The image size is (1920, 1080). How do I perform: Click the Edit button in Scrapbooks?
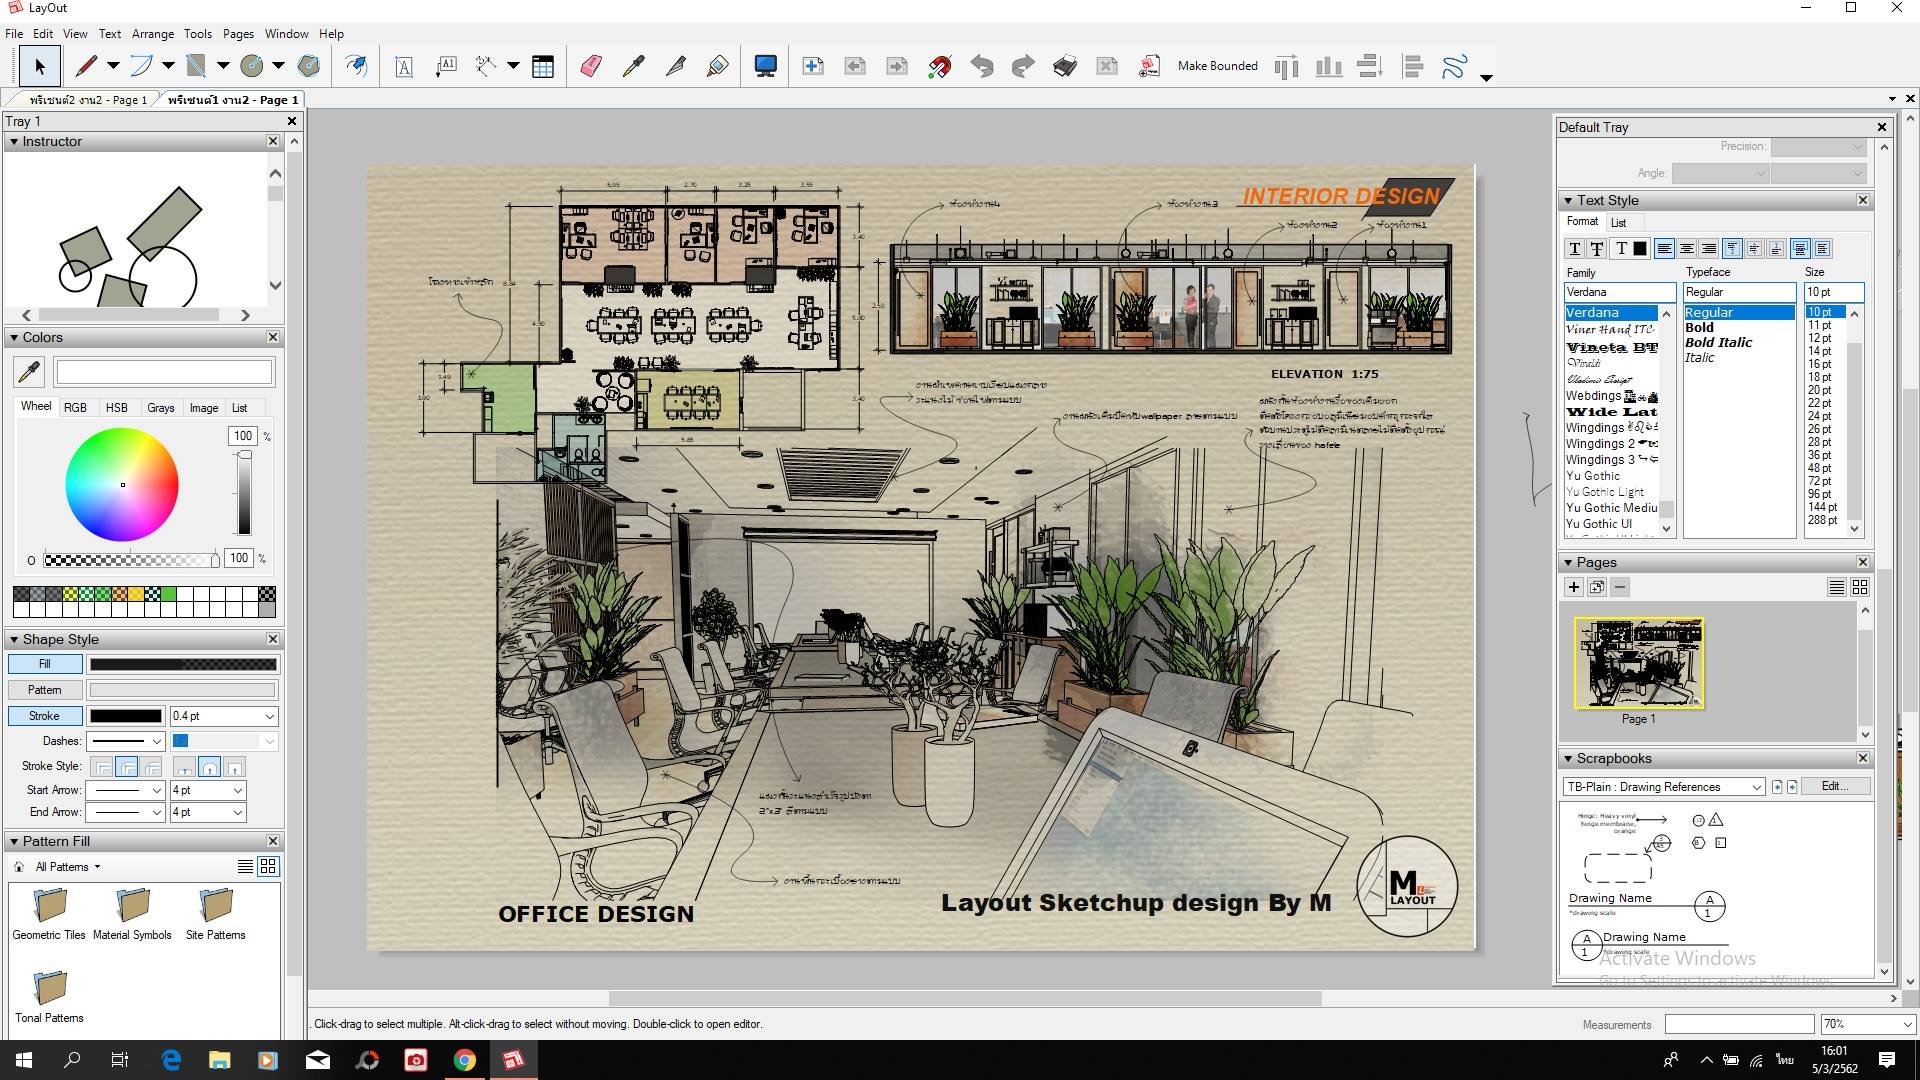tap(1834, 786)
